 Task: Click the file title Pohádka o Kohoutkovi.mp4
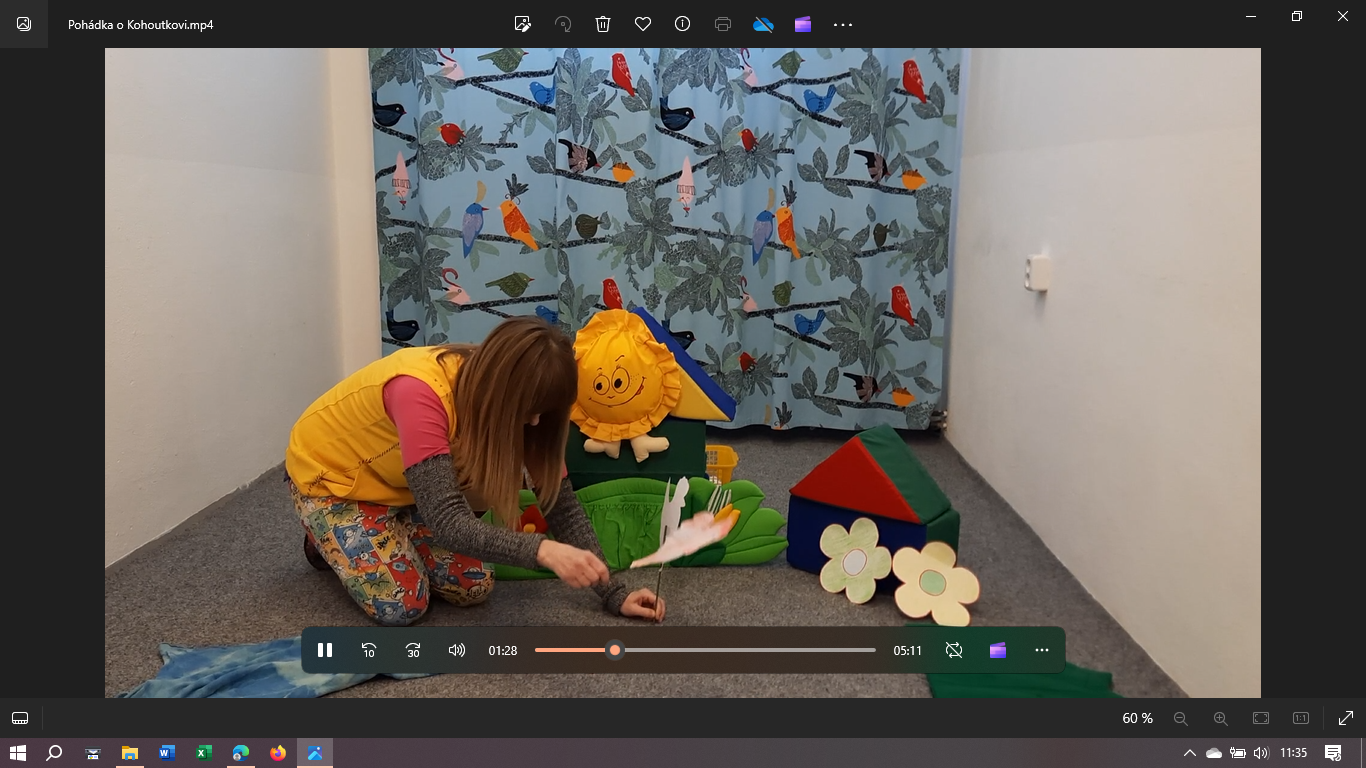[x=141, y=24]
